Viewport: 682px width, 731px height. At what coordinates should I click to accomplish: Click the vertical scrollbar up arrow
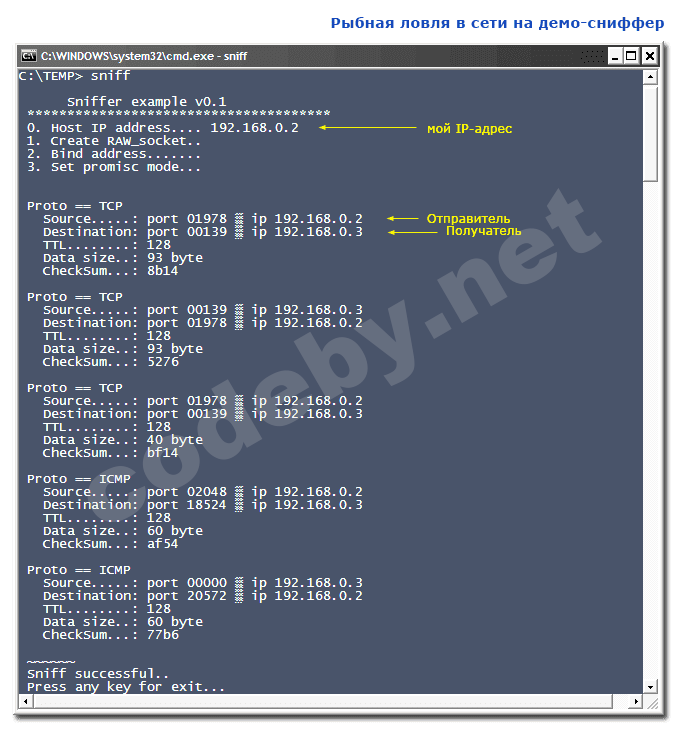650,77
